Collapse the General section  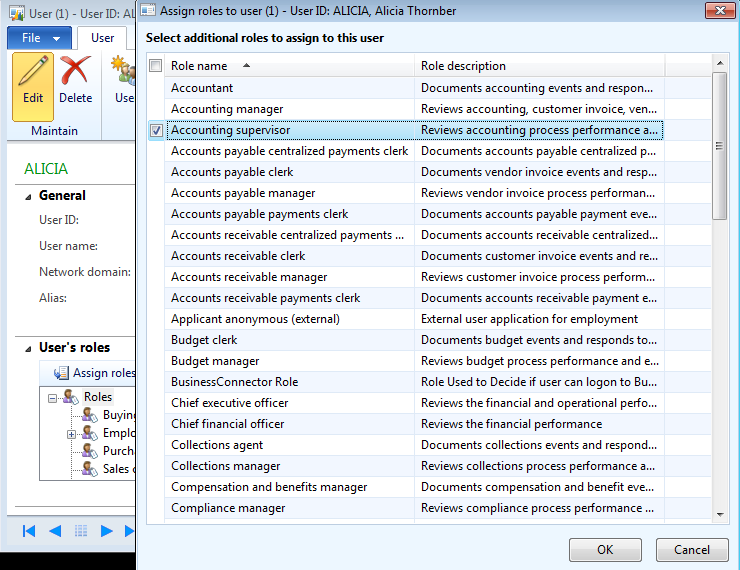coord(28,196)
